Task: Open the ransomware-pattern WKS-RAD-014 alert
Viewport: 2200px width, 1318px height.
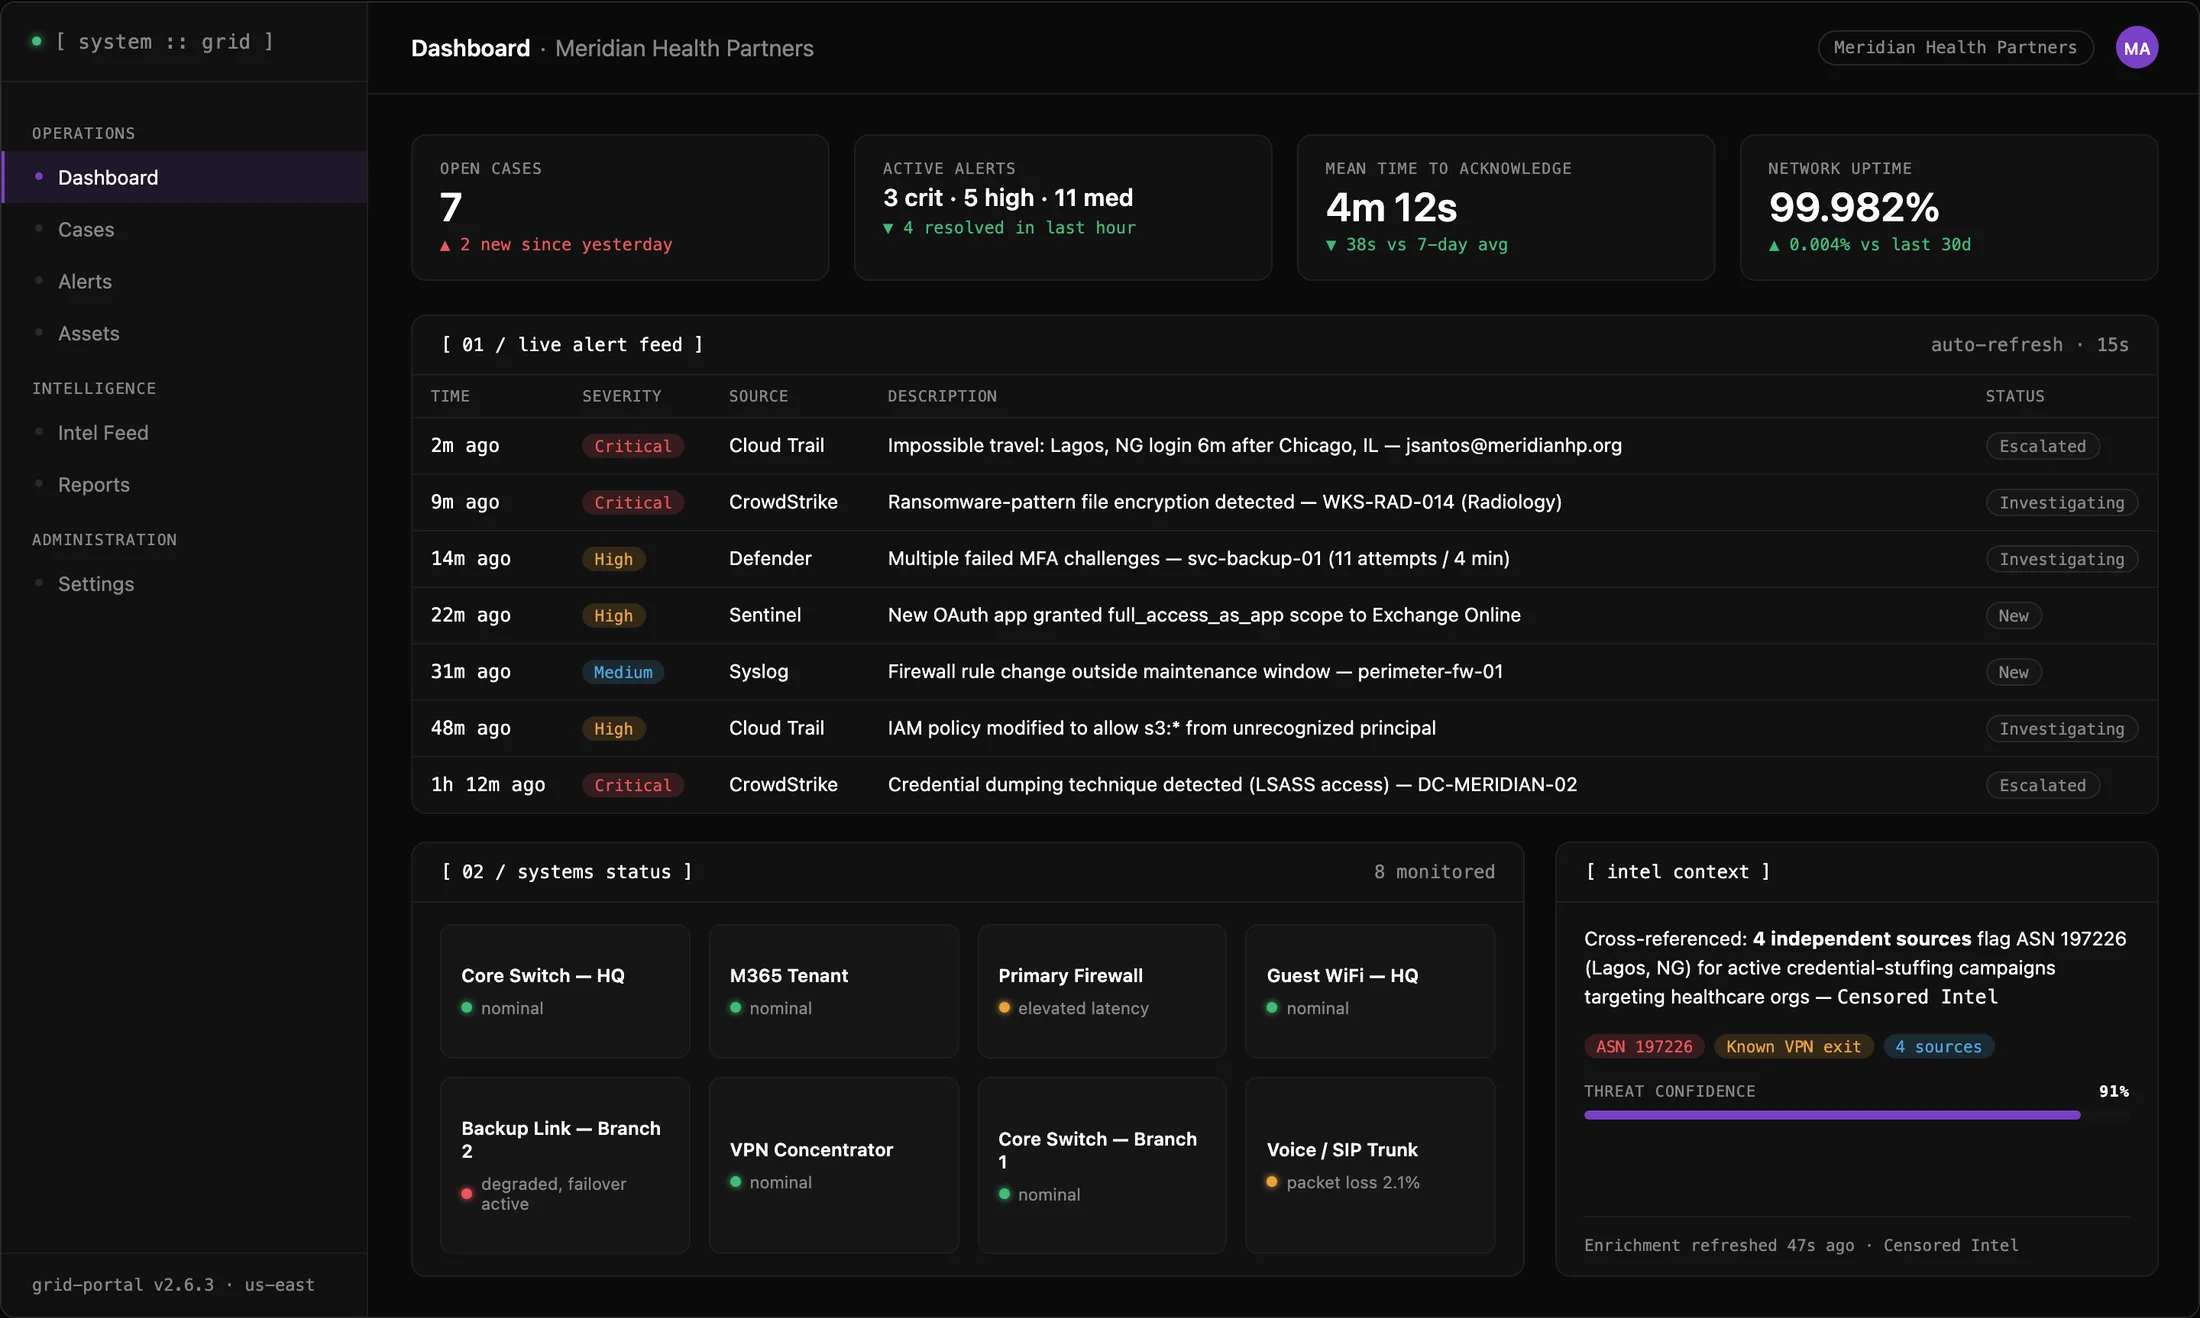Action: (x=1284, y=502)
